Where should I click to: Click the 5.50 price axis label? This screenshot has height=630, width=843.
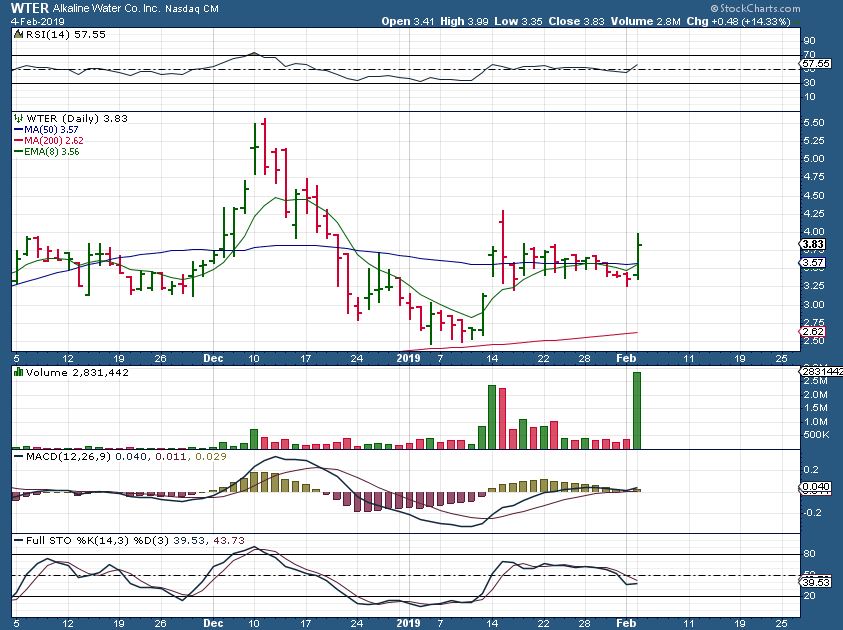(814, 123)
